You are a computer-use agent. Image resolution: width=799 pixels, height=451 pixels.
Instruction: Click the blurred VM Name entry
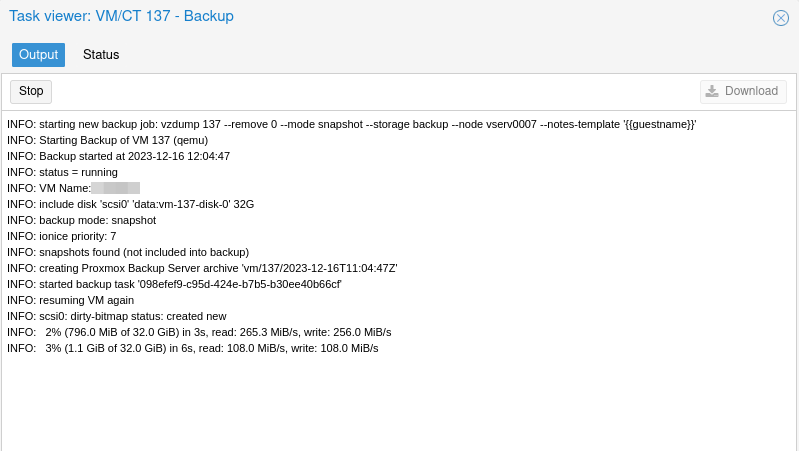tap(115, 188)
